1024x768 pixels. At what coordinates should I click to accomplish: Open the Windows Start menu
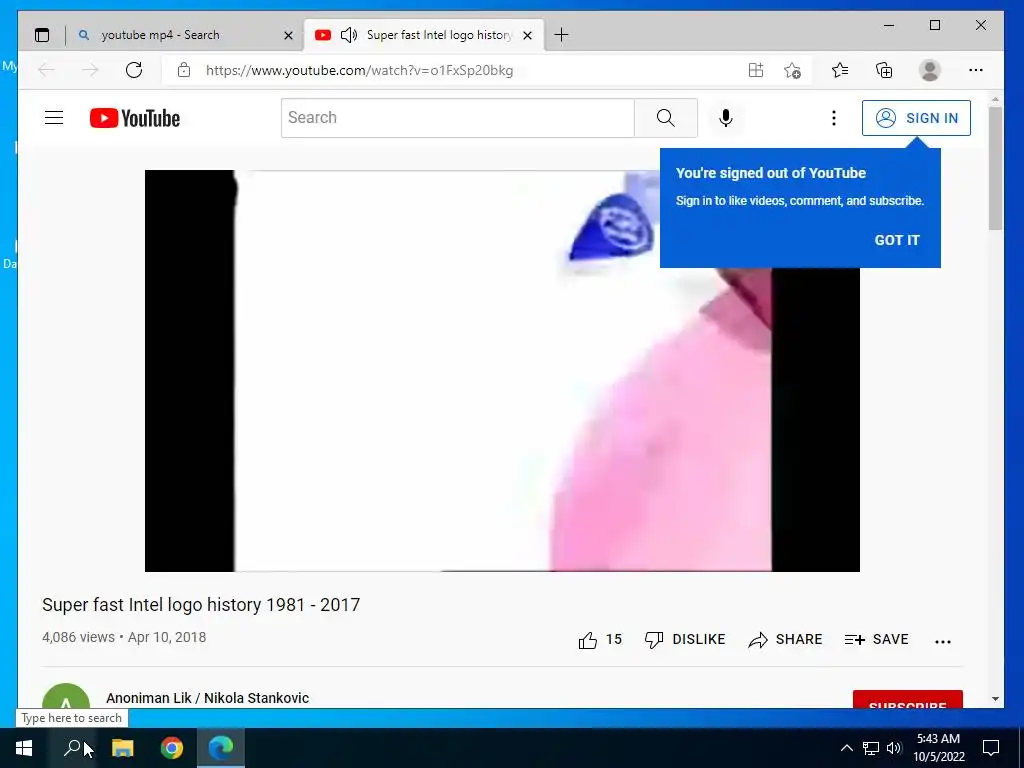click(24, 748)
